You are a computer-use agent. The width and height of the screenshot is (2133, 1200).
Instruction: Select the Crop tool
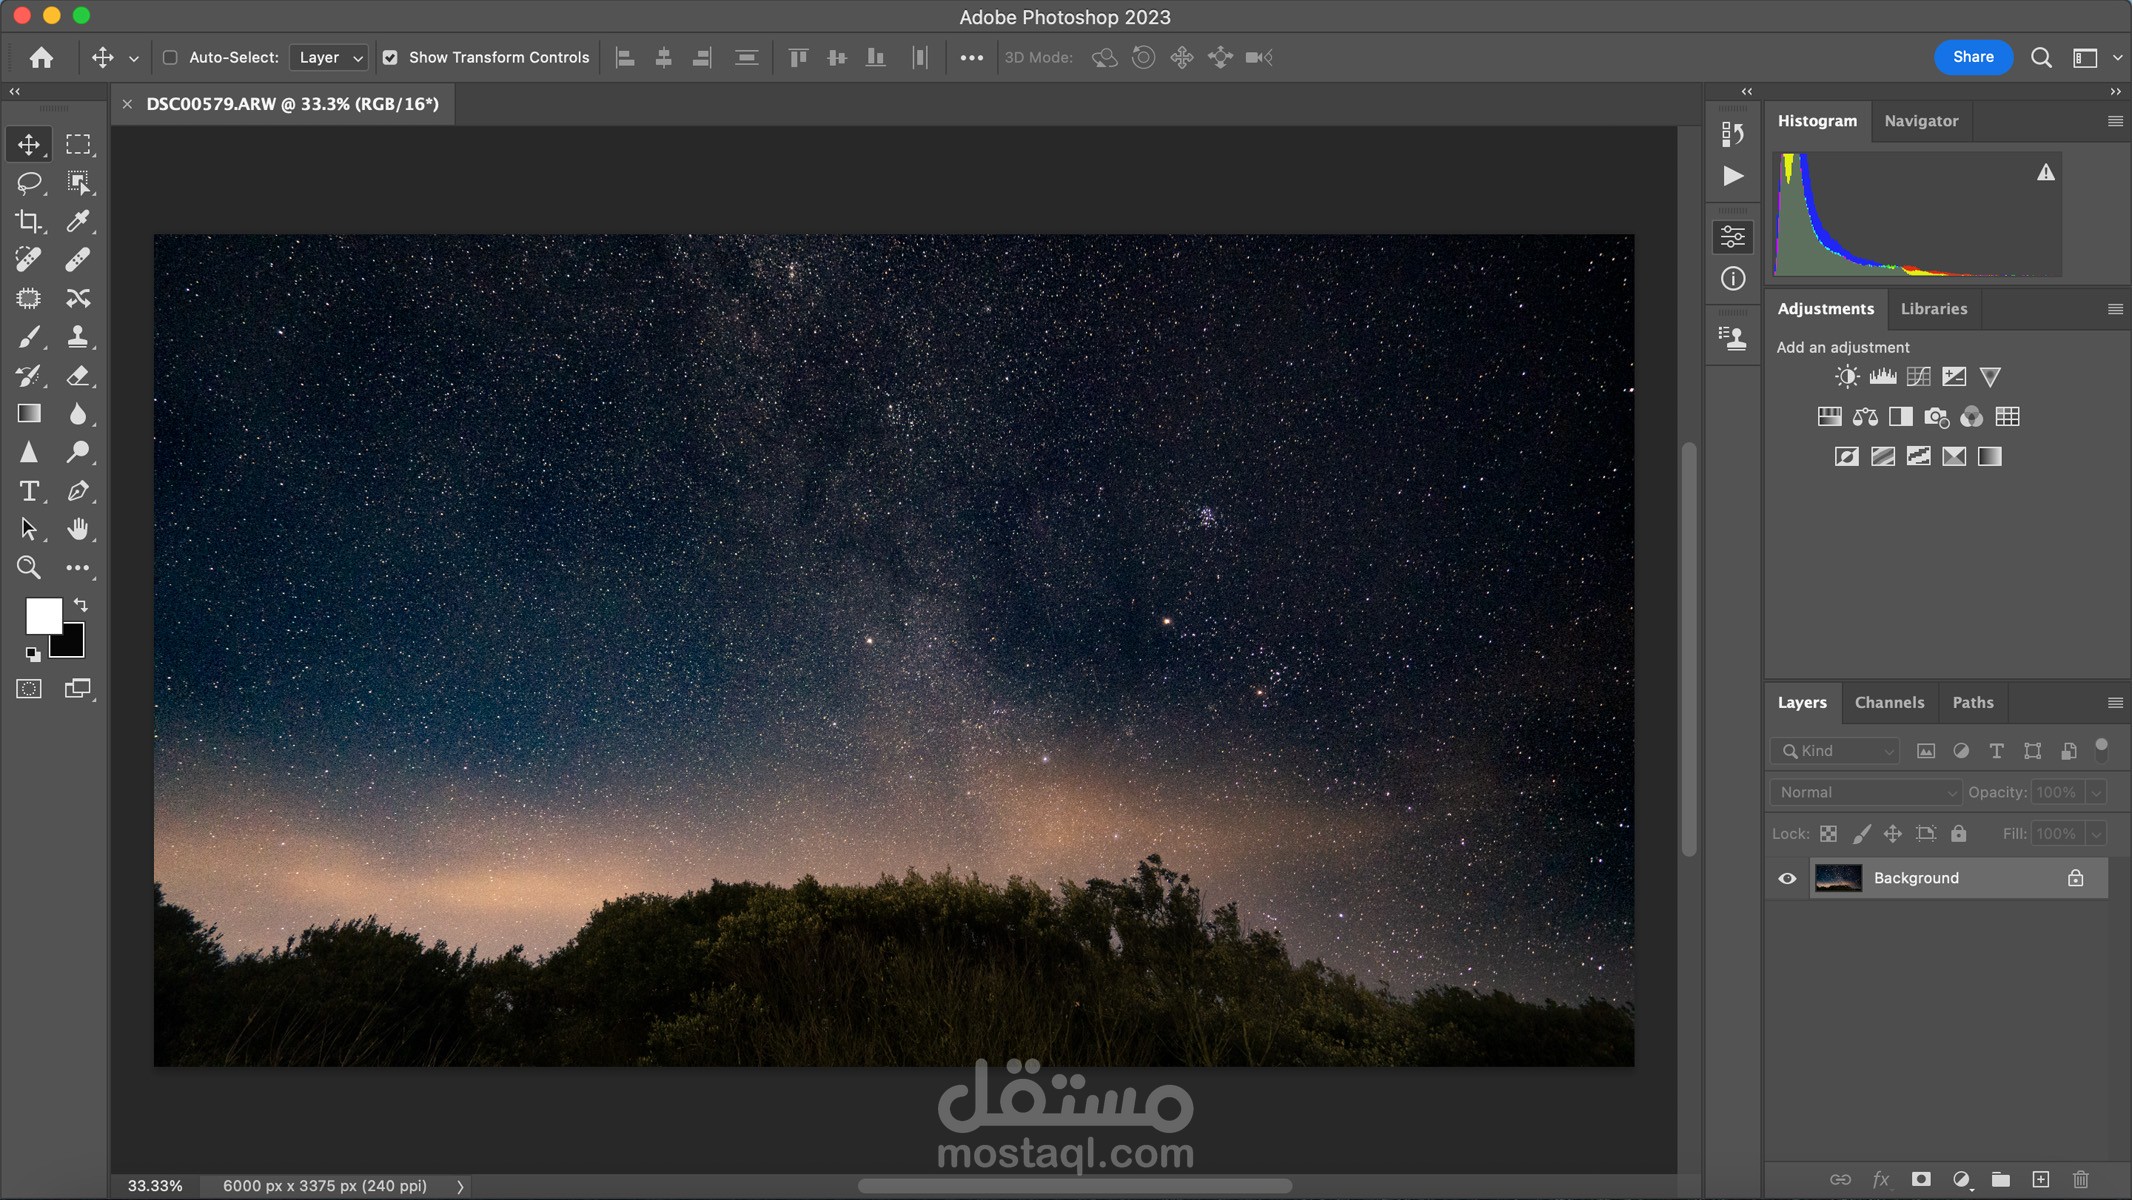click(x=29, y=221)
